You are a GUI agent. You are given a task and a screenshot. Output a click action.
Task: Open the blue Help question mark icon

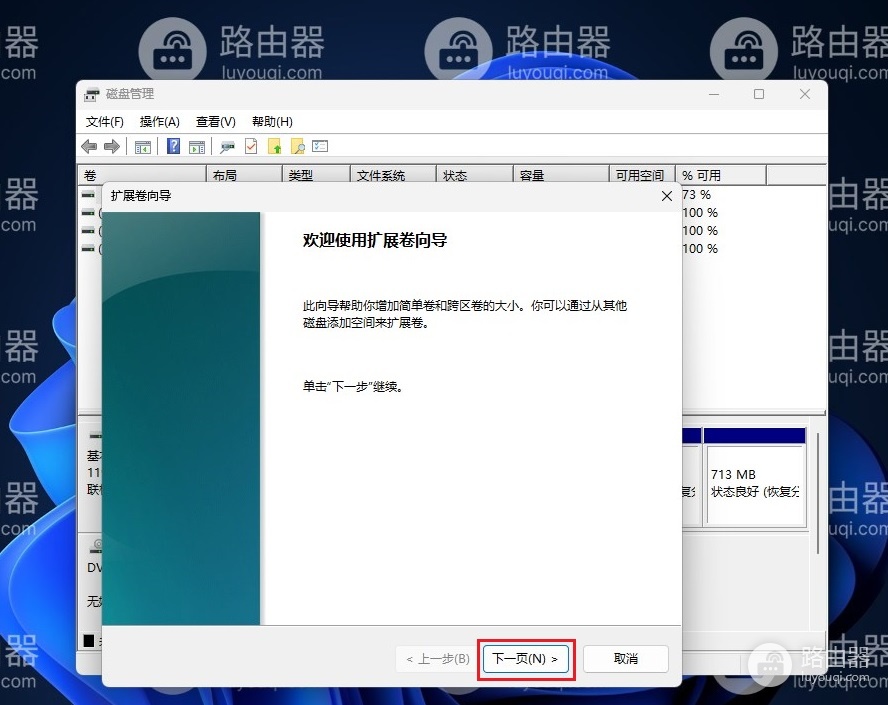point(173,146)
